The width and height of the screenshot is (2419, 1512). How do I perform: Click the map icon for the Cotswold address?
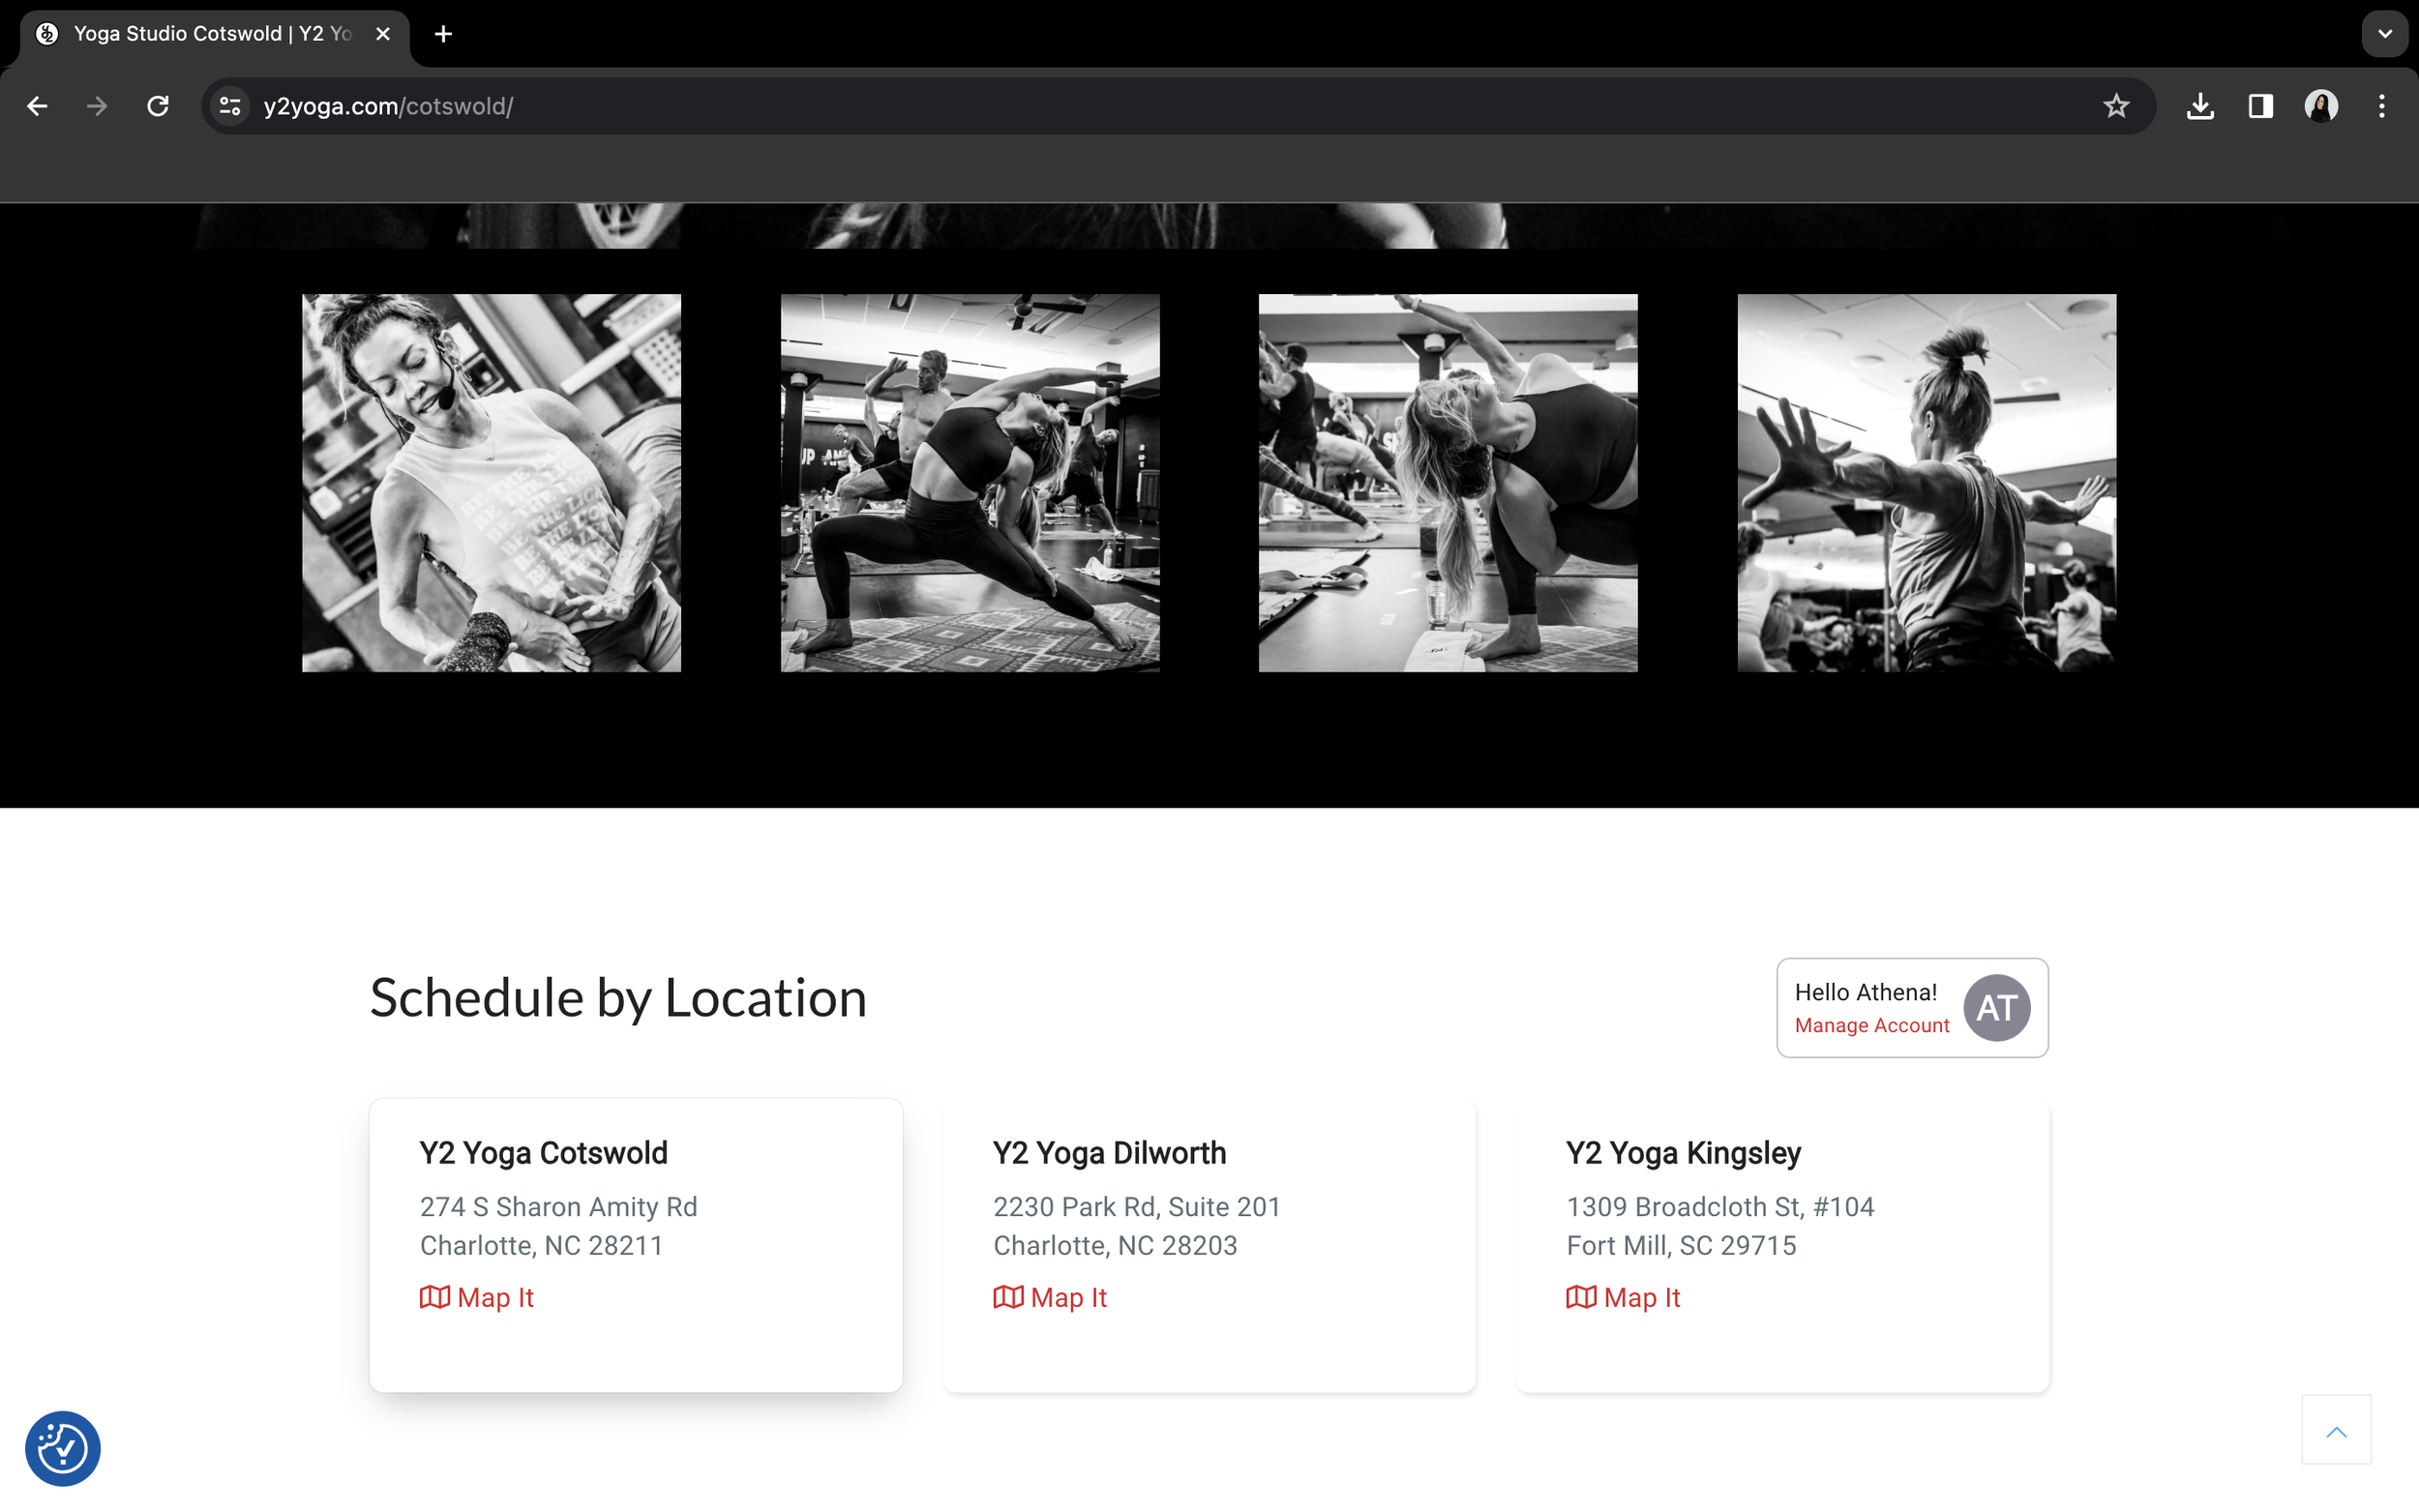coord(434,1297)
